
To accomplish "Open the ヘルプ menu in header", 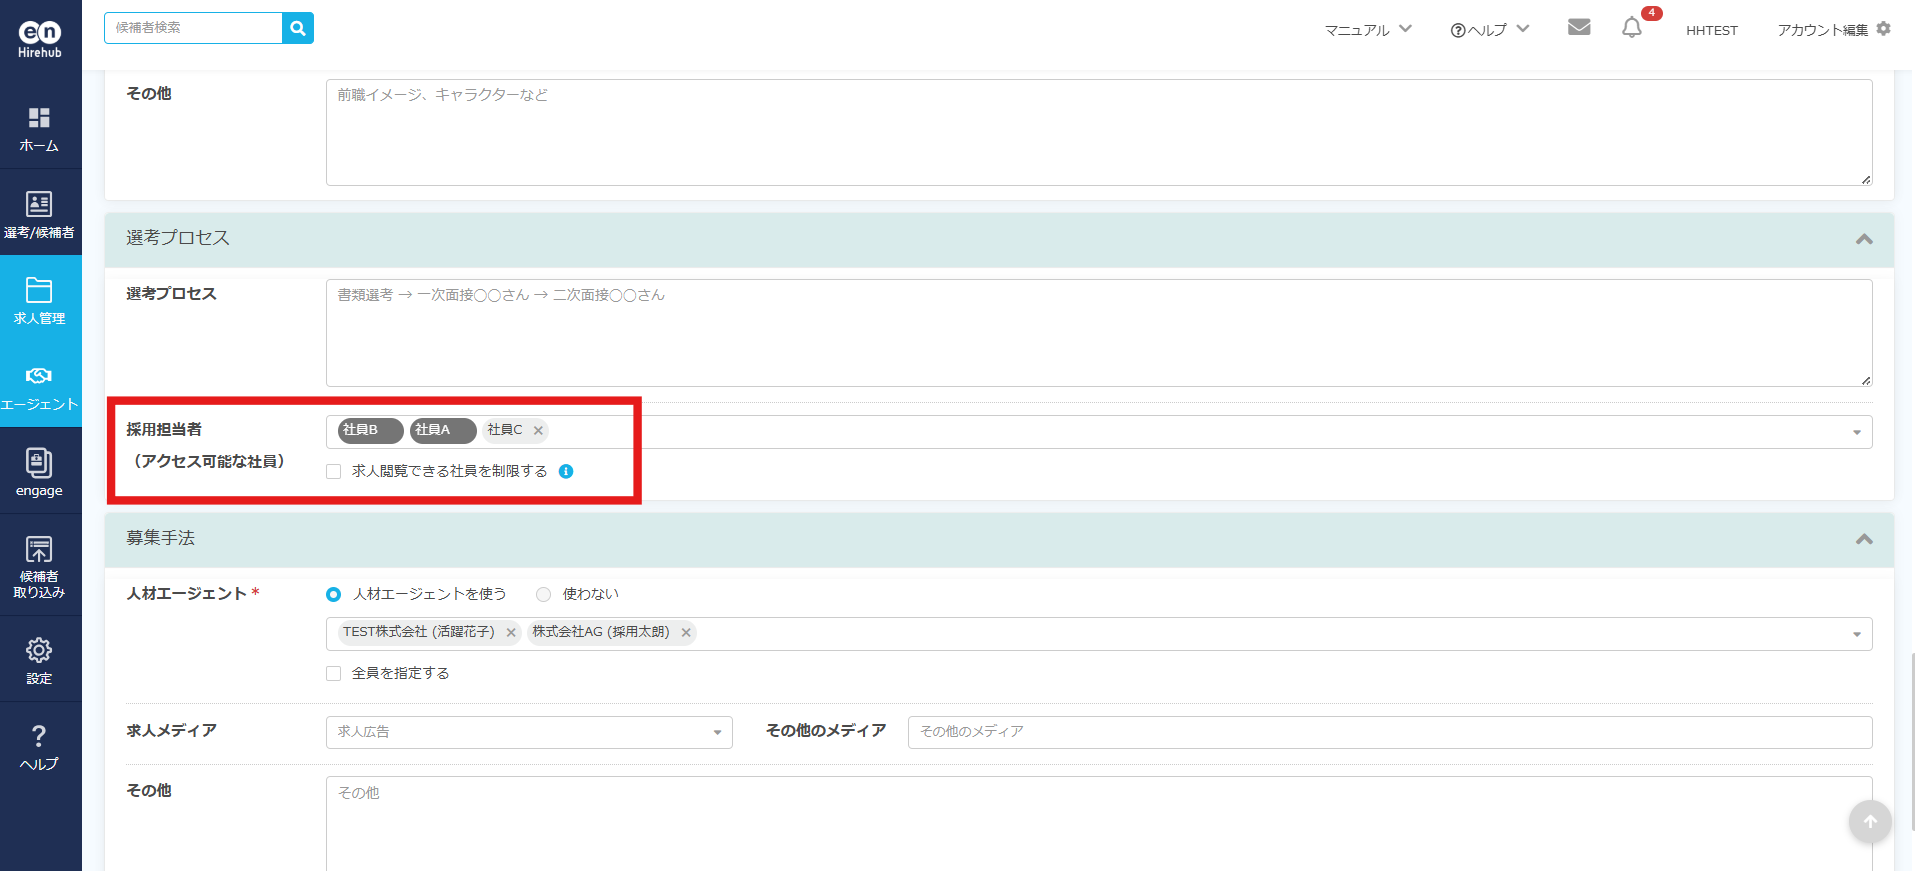I will click(1489, 30).
